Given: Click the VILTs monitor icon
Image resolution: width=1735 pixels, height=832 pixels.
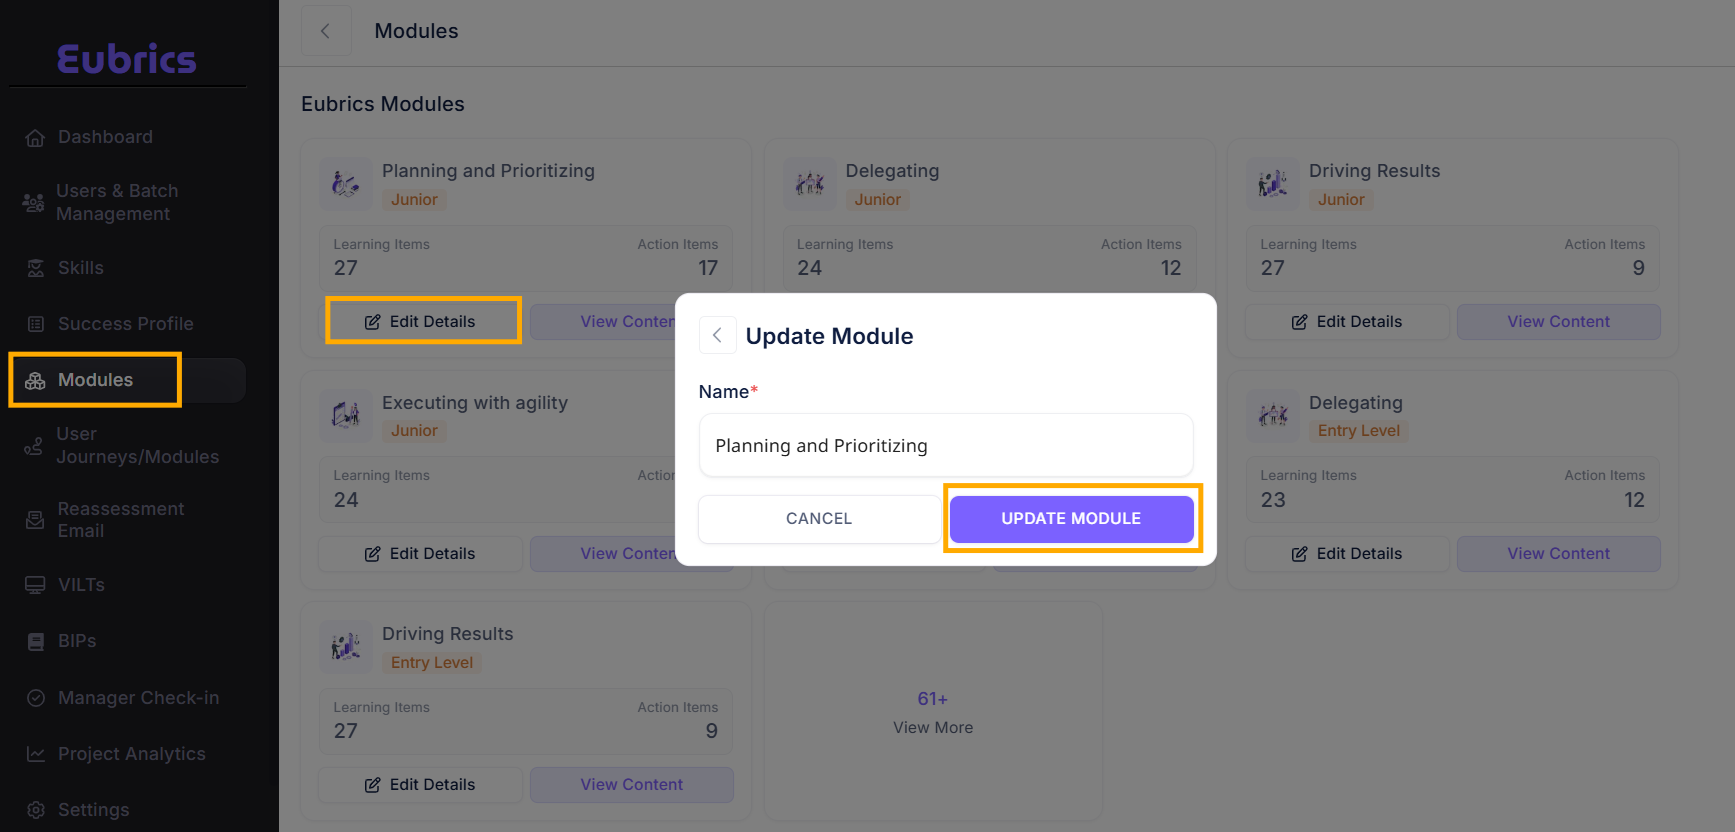Looking at the screenshot, I should click(x=35, y=585).
